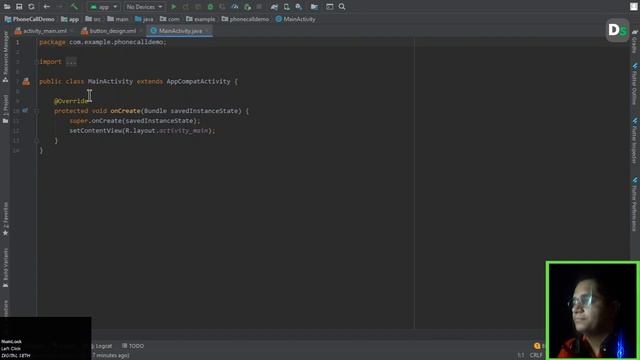
Task: Click the src breadcrumb folder
Action: click(93, 19)
